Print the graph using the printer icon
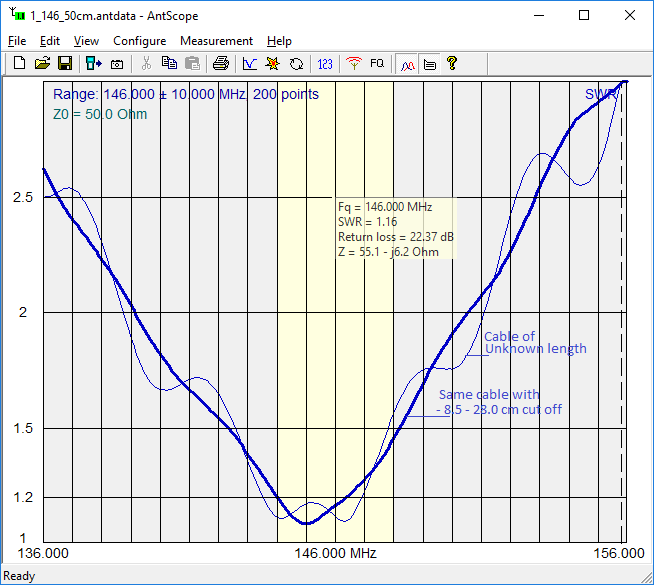Viewport: 654px width, 585px height. pyautogui.click(x=221, y=63)
